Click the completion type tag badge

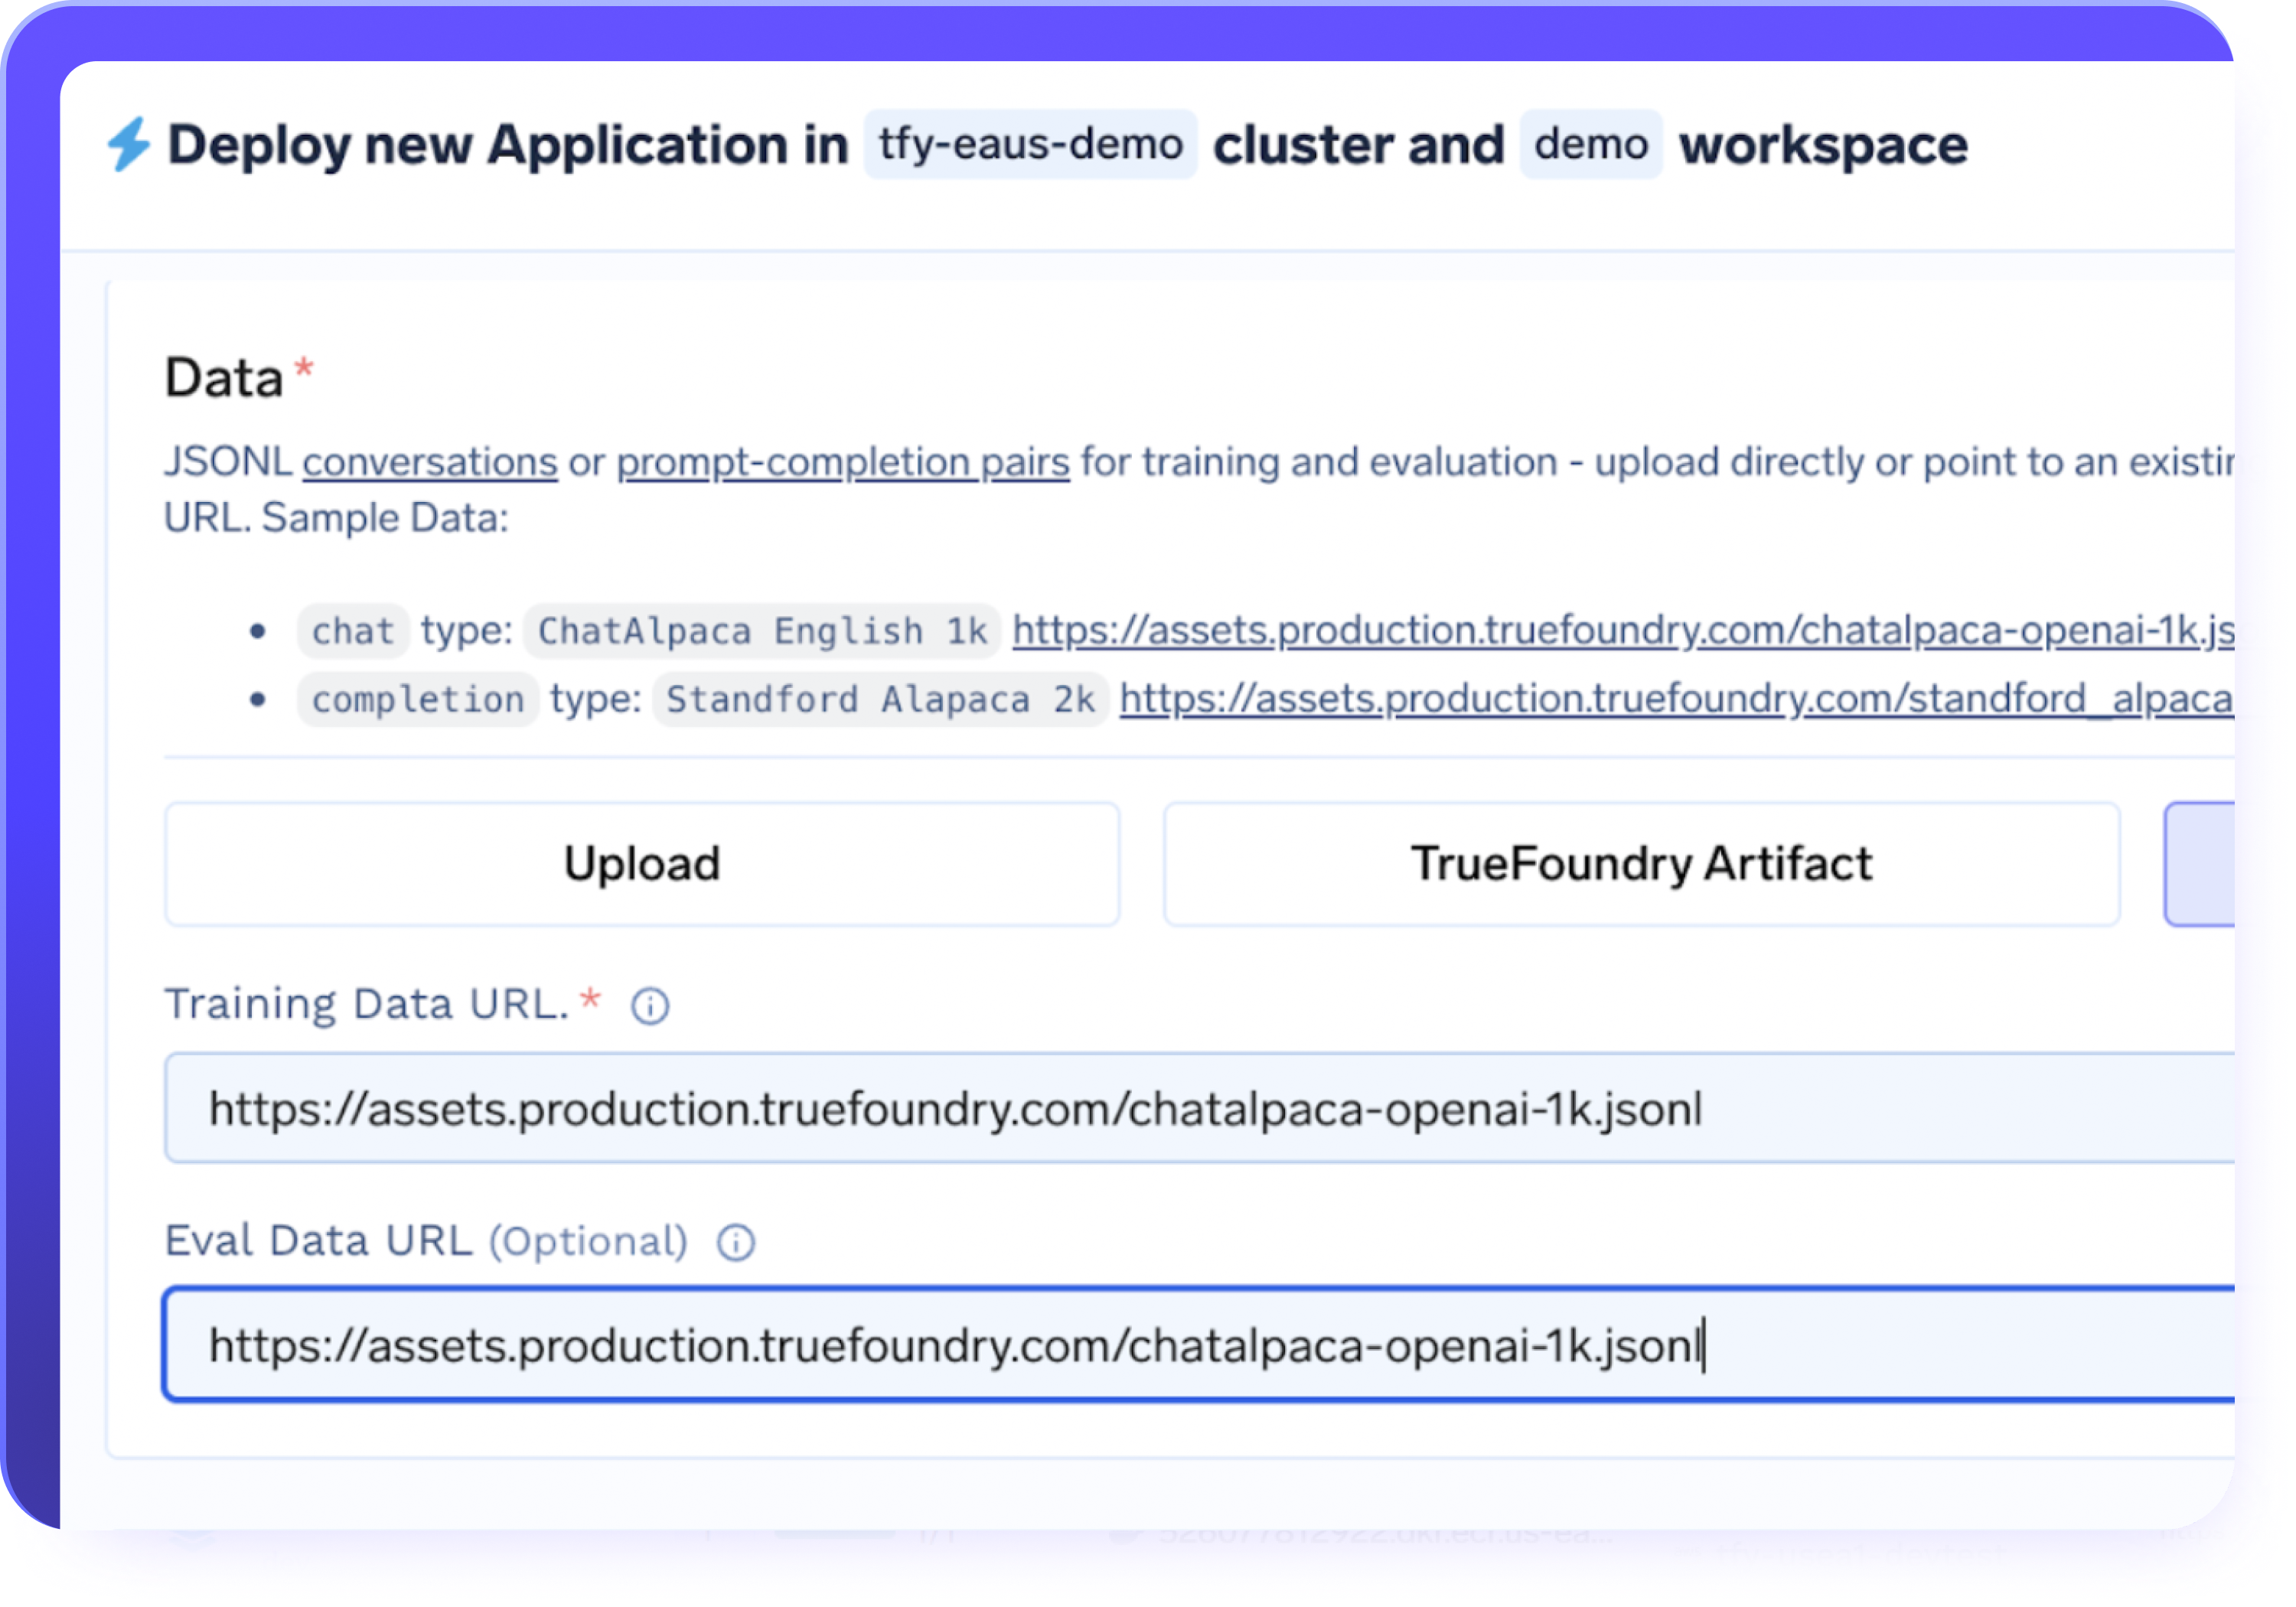pos(418,699)
